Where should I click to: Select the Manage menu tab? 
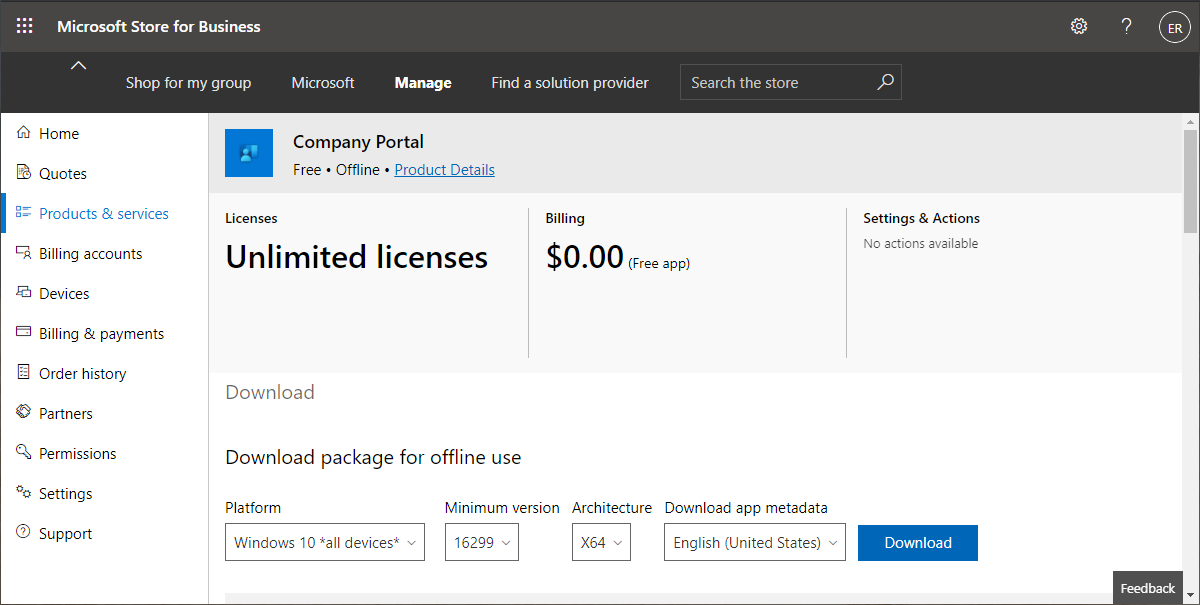tap(423, 83)
